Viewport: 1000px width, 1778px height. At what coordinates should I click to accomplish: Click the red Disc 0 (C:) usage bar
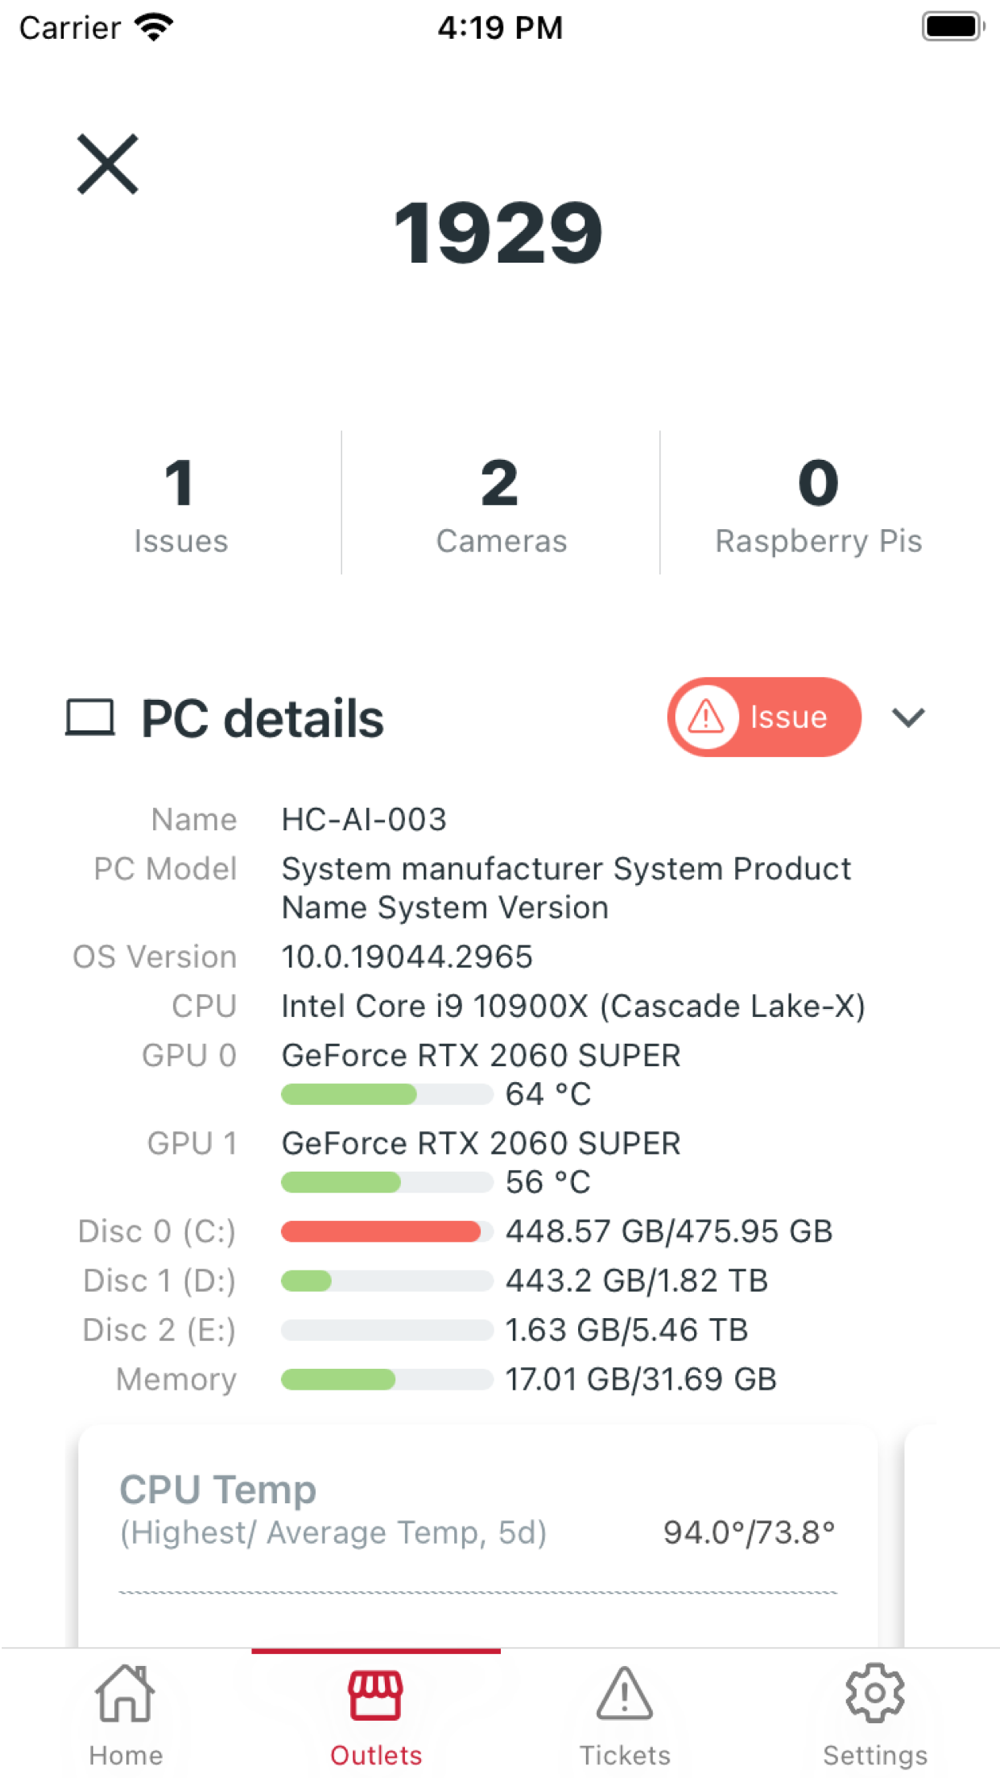click(387, 1231)
